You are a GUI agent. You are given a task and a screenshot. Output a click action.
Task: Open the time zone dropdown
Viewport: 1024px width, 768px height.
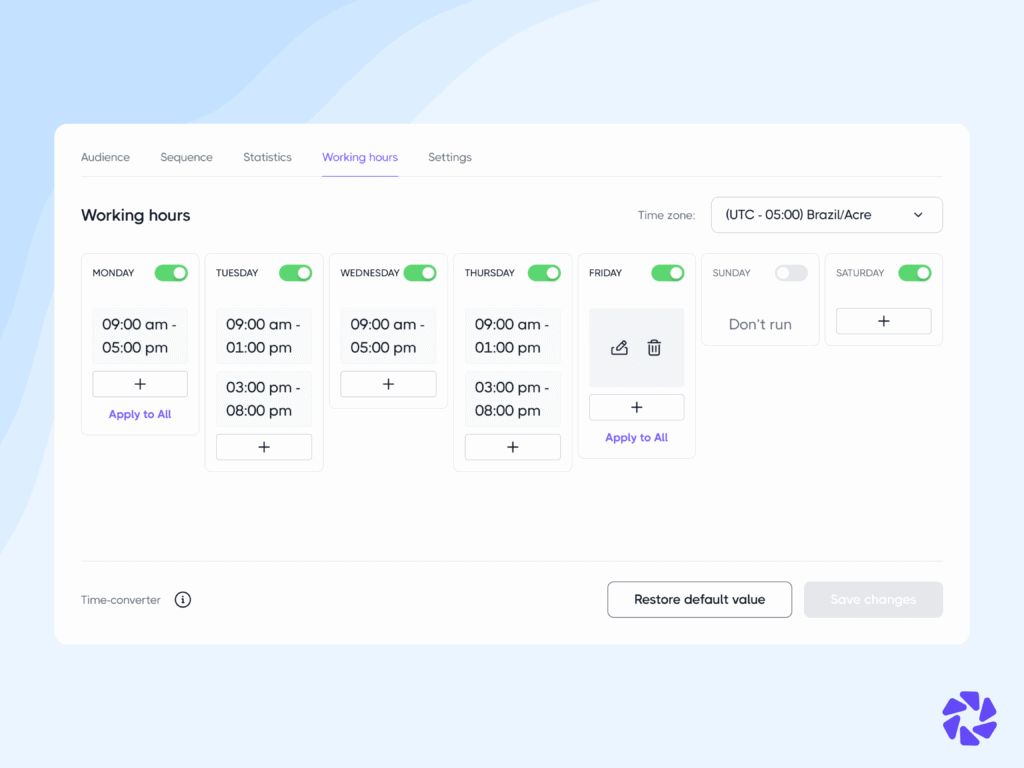coord(826,214)
